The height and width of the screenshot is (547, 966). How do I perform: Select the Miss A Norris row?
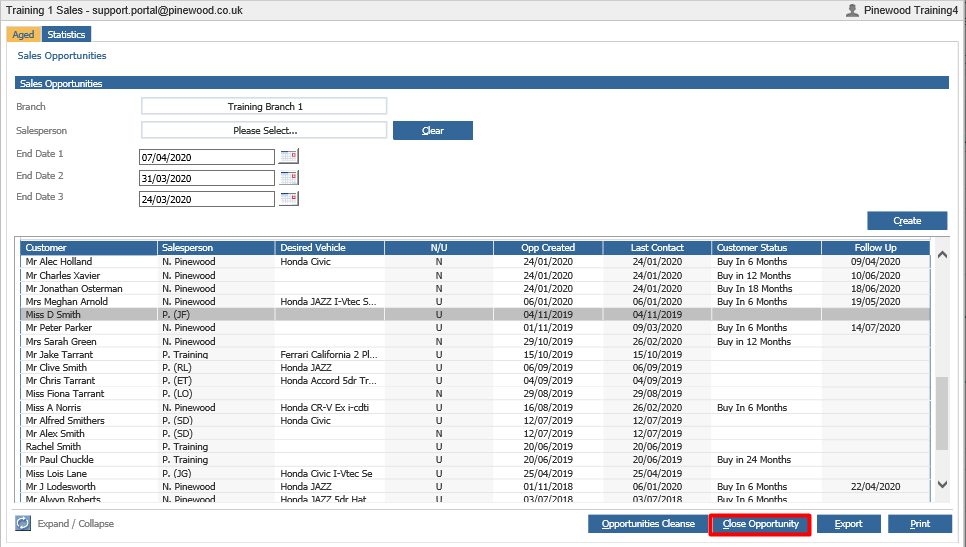[x=475, y=408]
